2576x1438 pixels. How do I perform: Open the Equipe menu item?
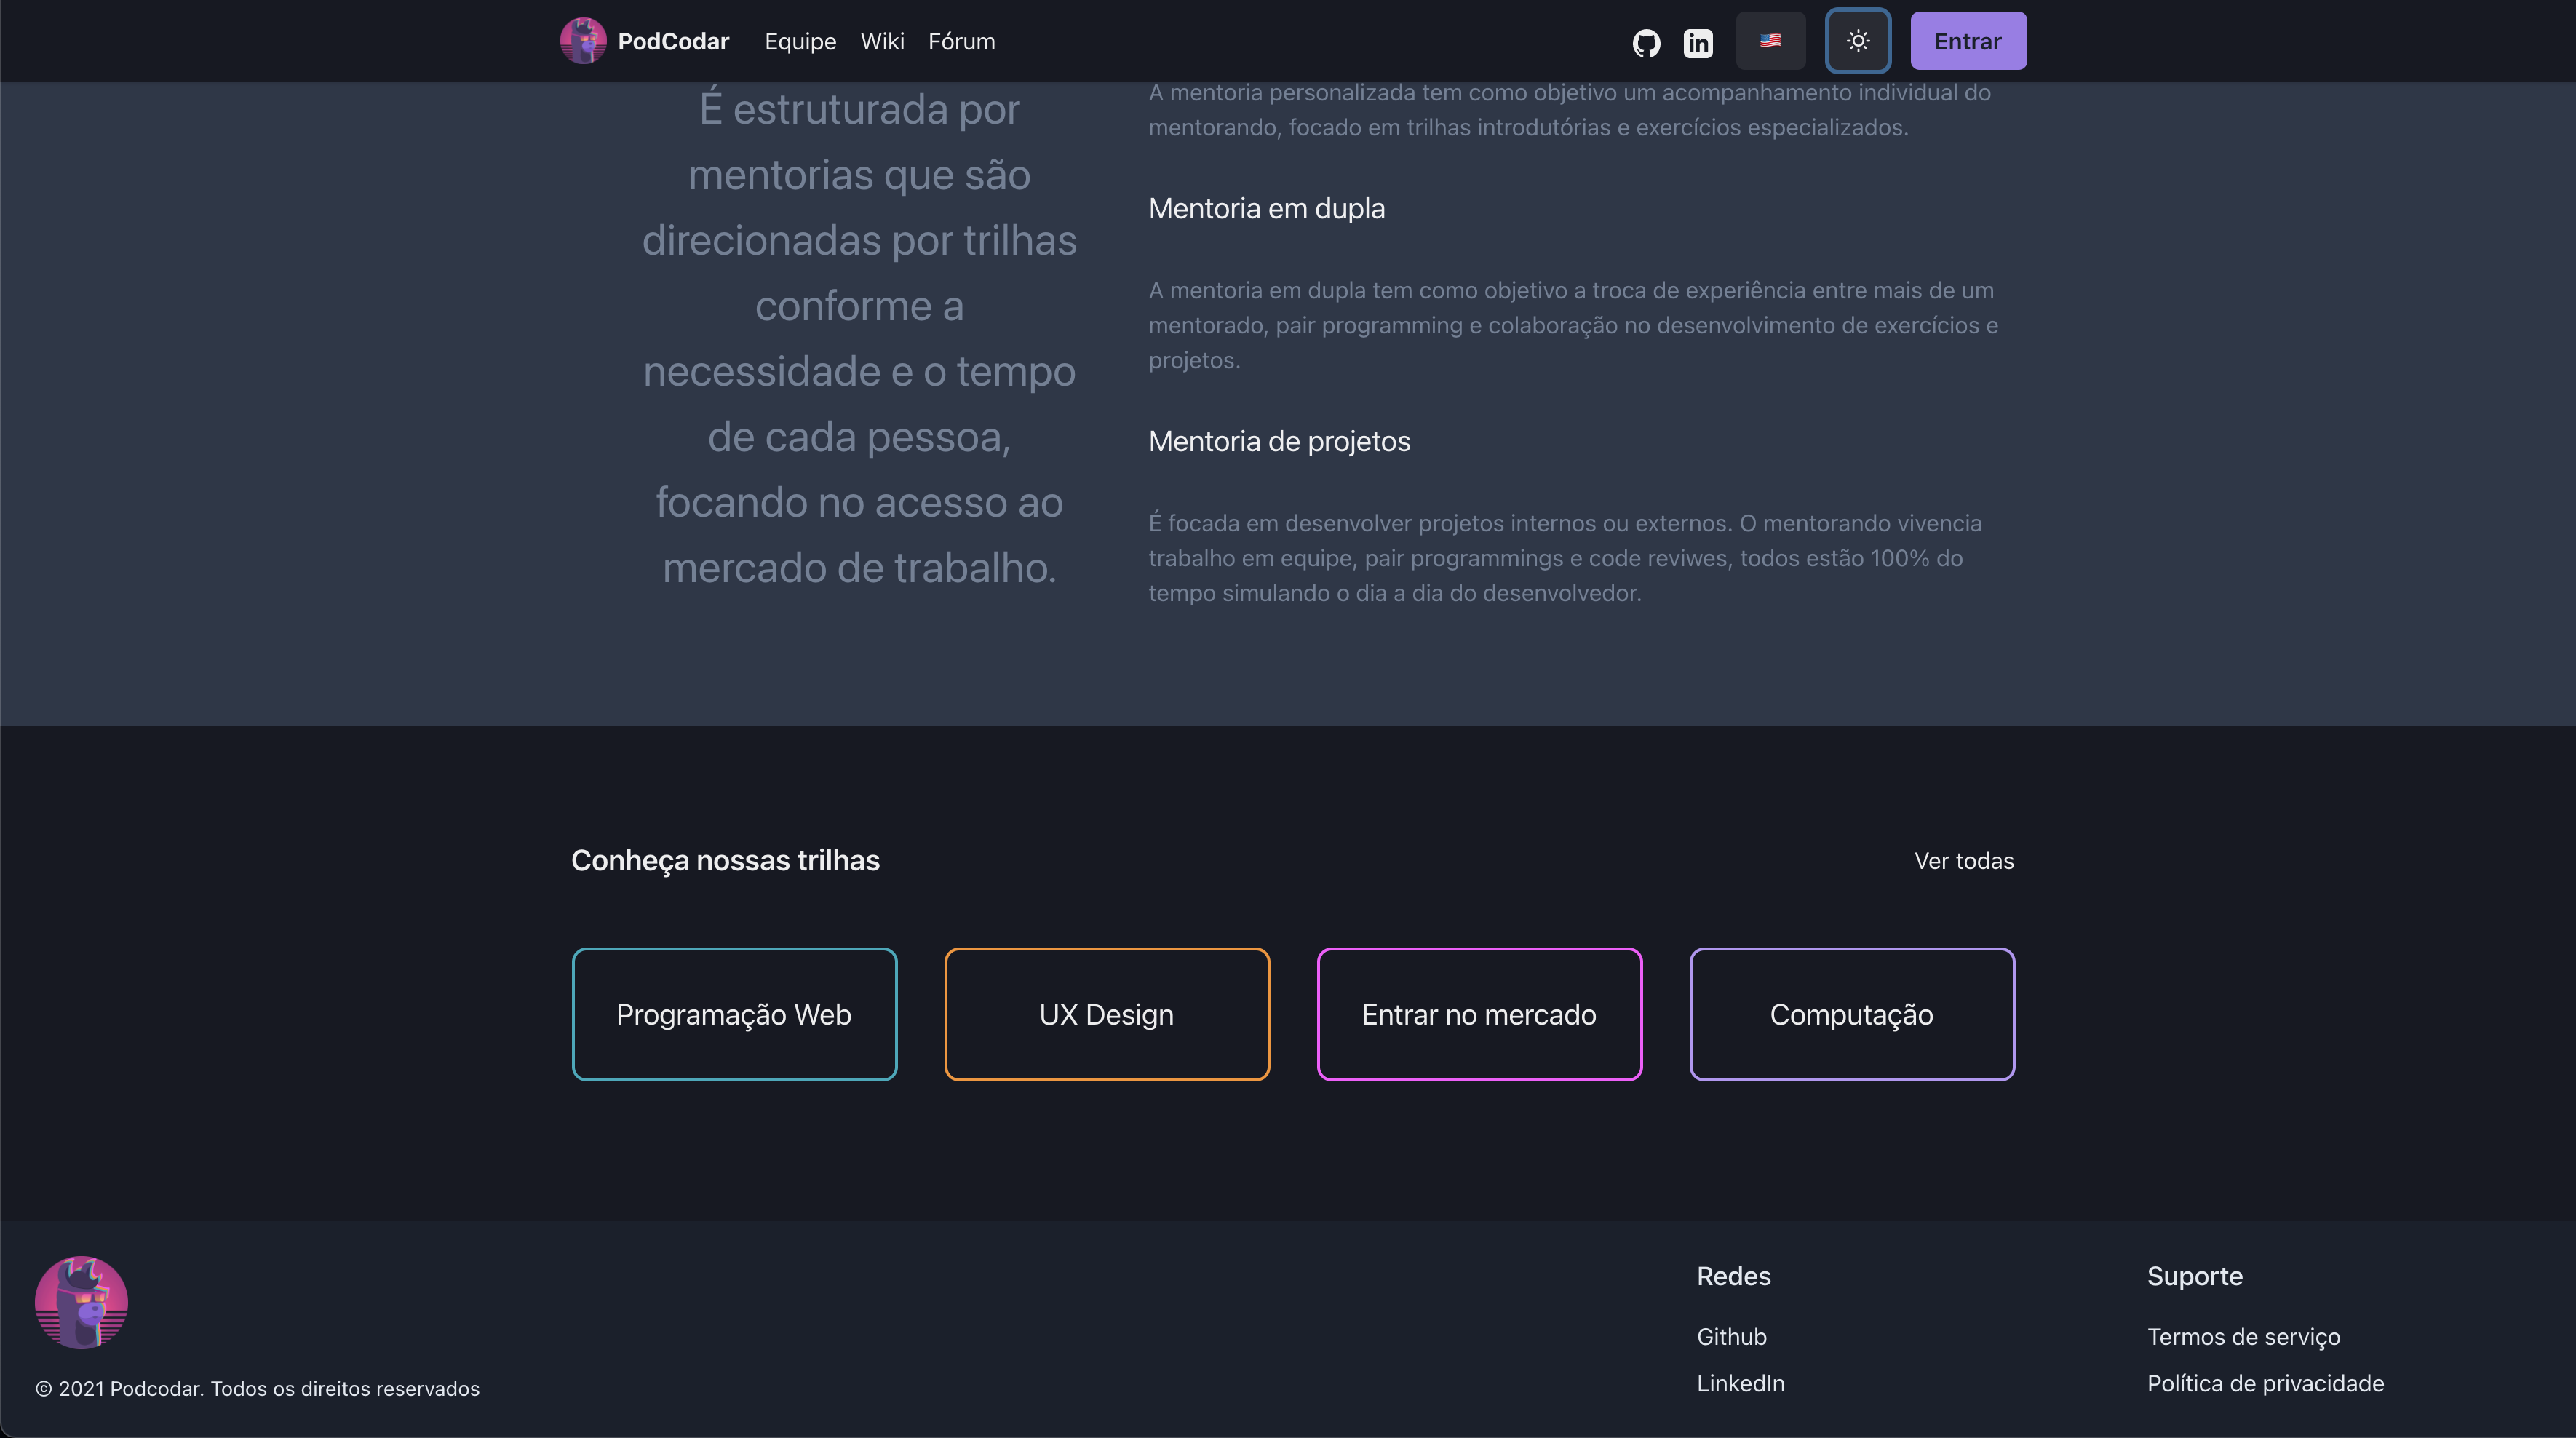point(800,42)
